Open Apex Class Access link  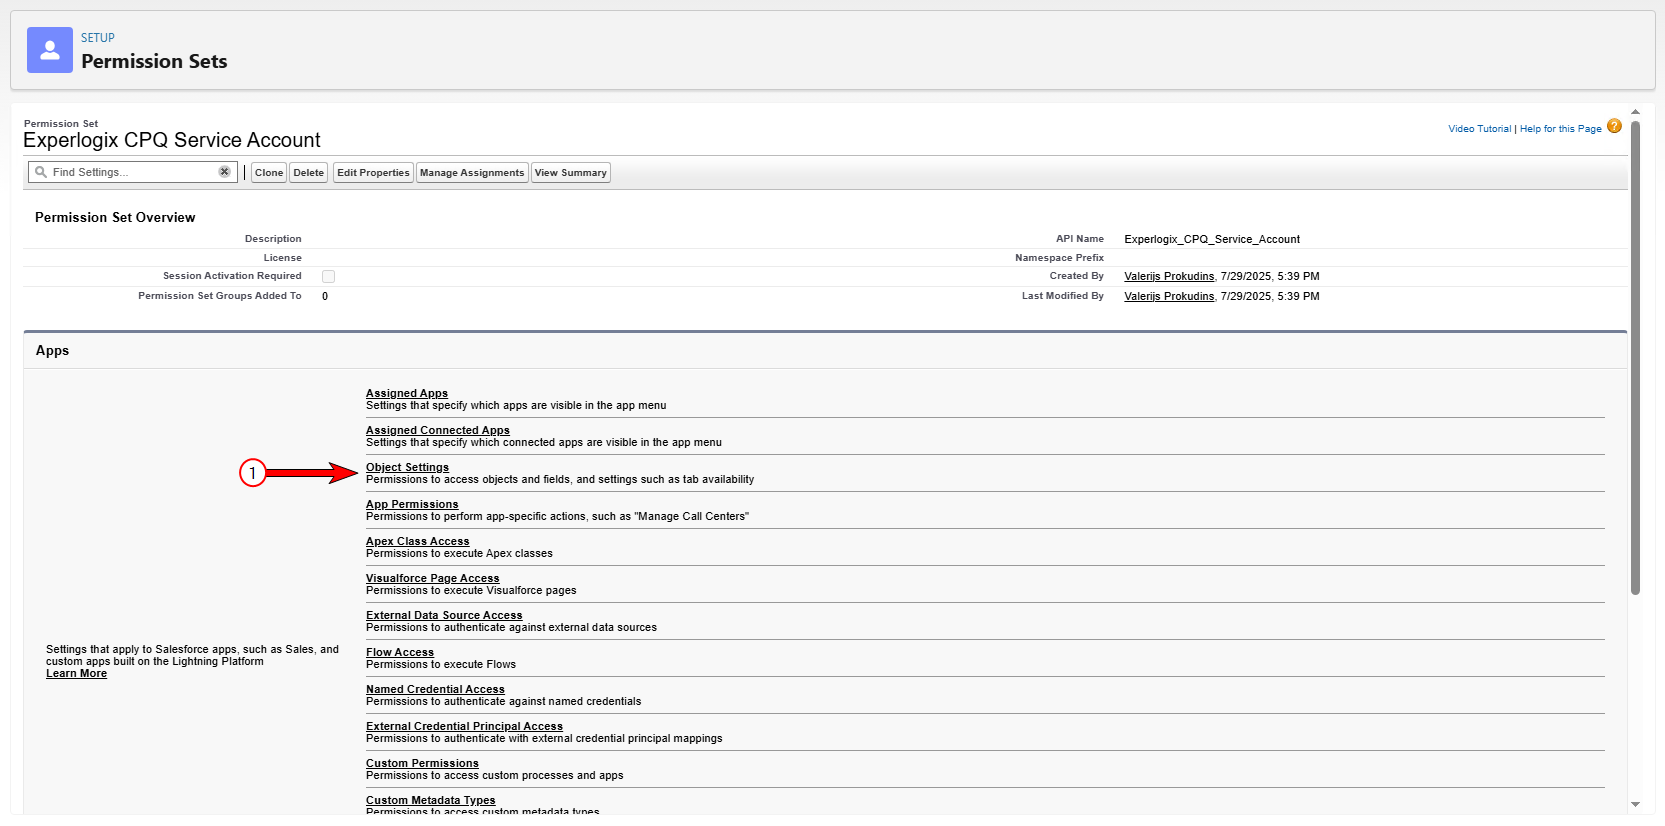417,541
